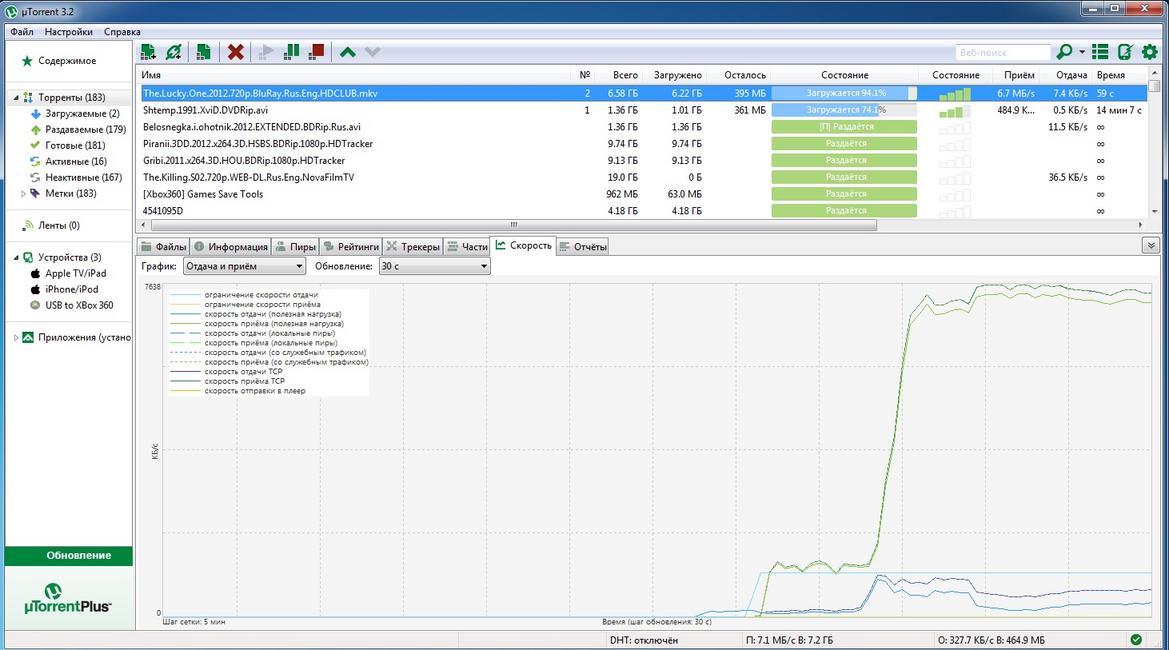Open the Обновление interval dropdown
The height and width of the screenshot is (650, 1169).
pos(435,266)
